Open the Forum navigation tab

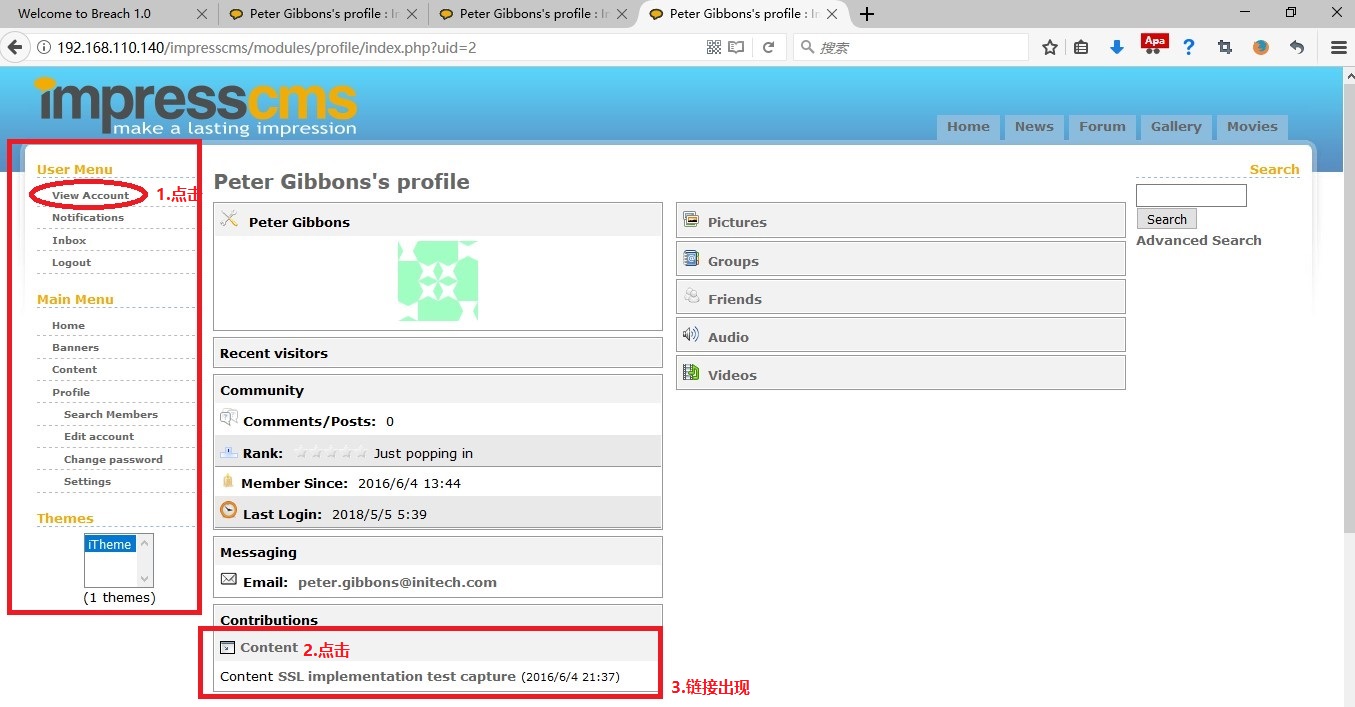[1102, 127]
